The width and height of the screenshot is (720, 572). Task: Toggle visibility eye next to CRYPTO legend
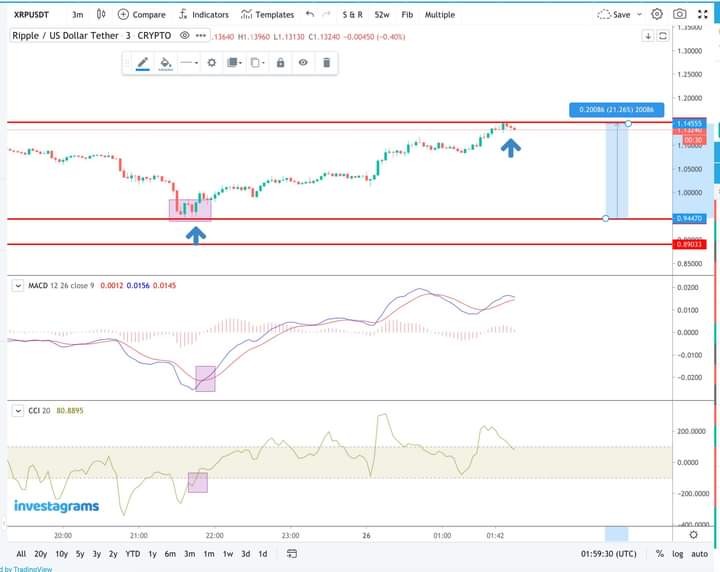pyautogui.click(x=185, y=35)
